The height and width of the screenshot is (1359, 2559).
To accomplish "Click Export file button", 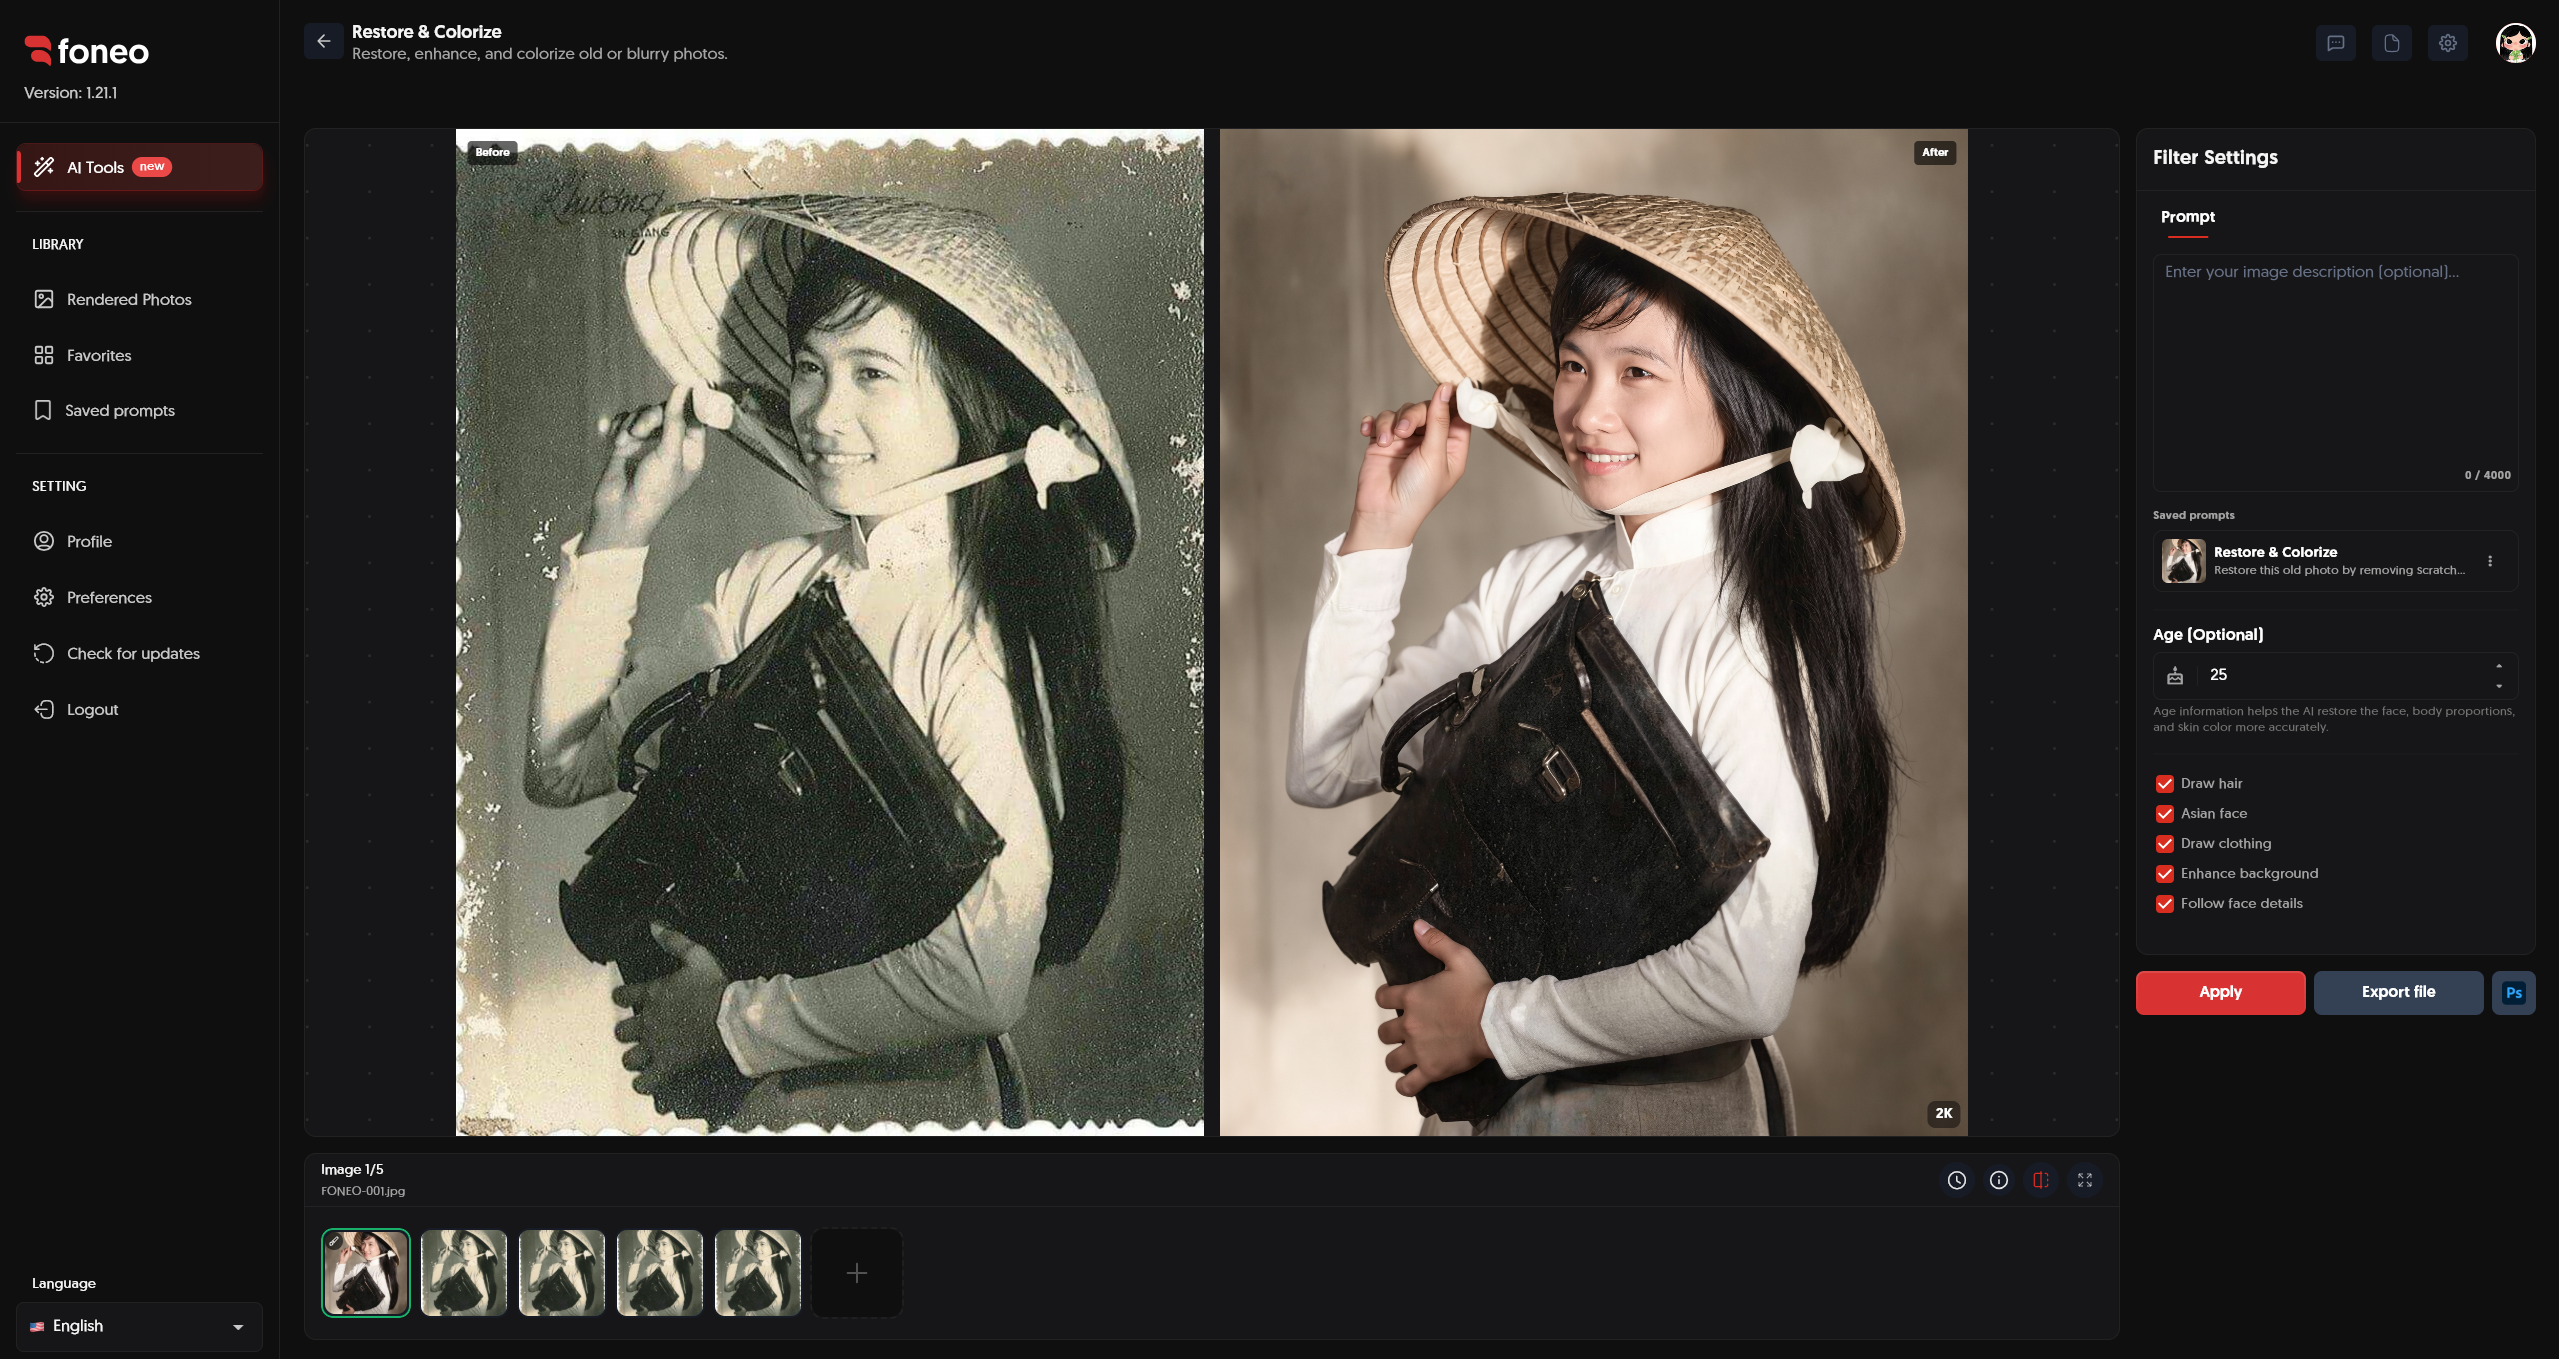I will tap(2398, 993).
